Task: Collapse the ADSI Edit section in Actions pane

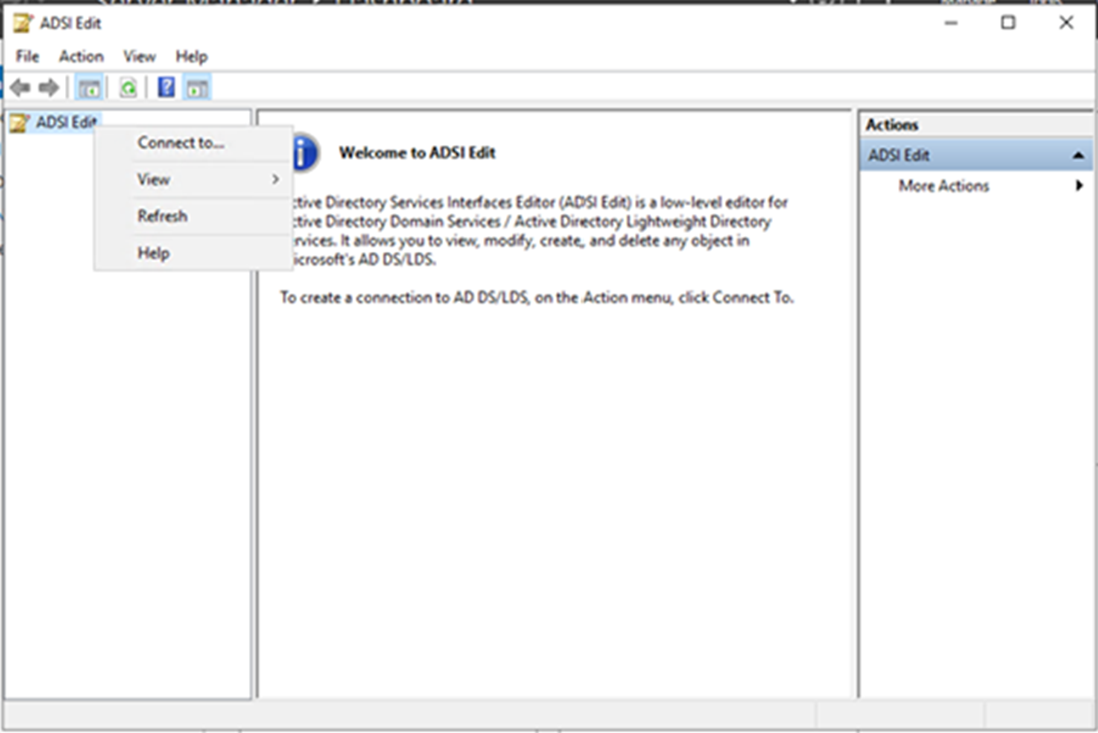Action: pos(1078,155)
